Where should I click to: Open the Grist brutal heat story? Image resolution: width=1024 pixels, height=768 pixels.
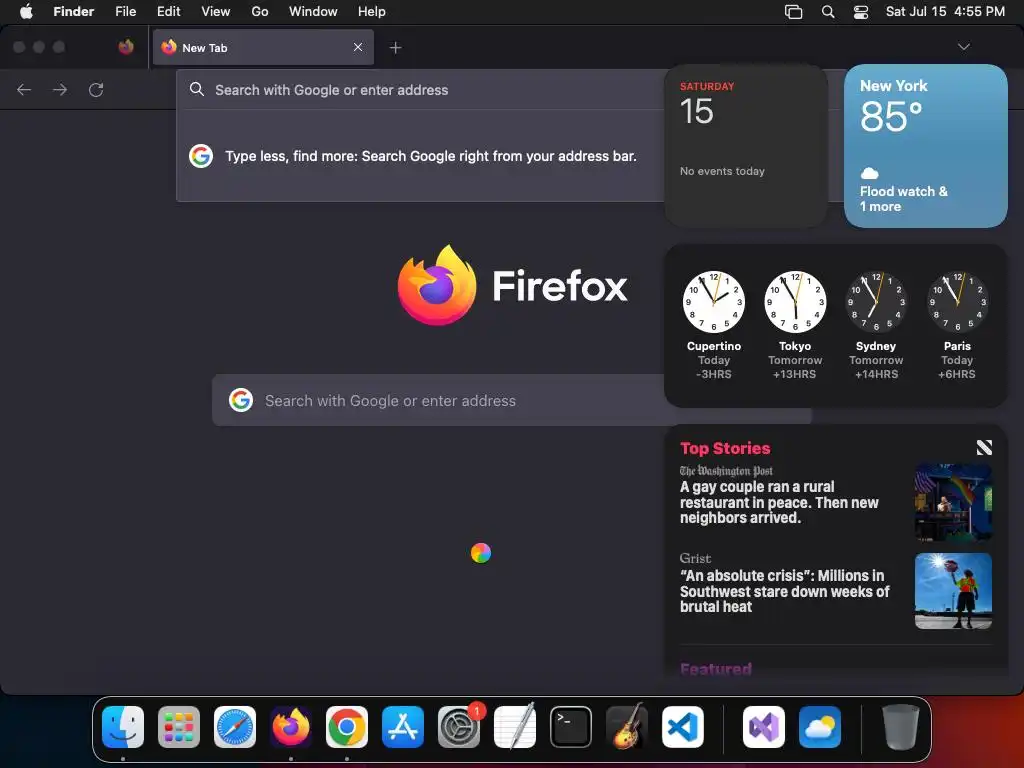(x=784, y=591)
